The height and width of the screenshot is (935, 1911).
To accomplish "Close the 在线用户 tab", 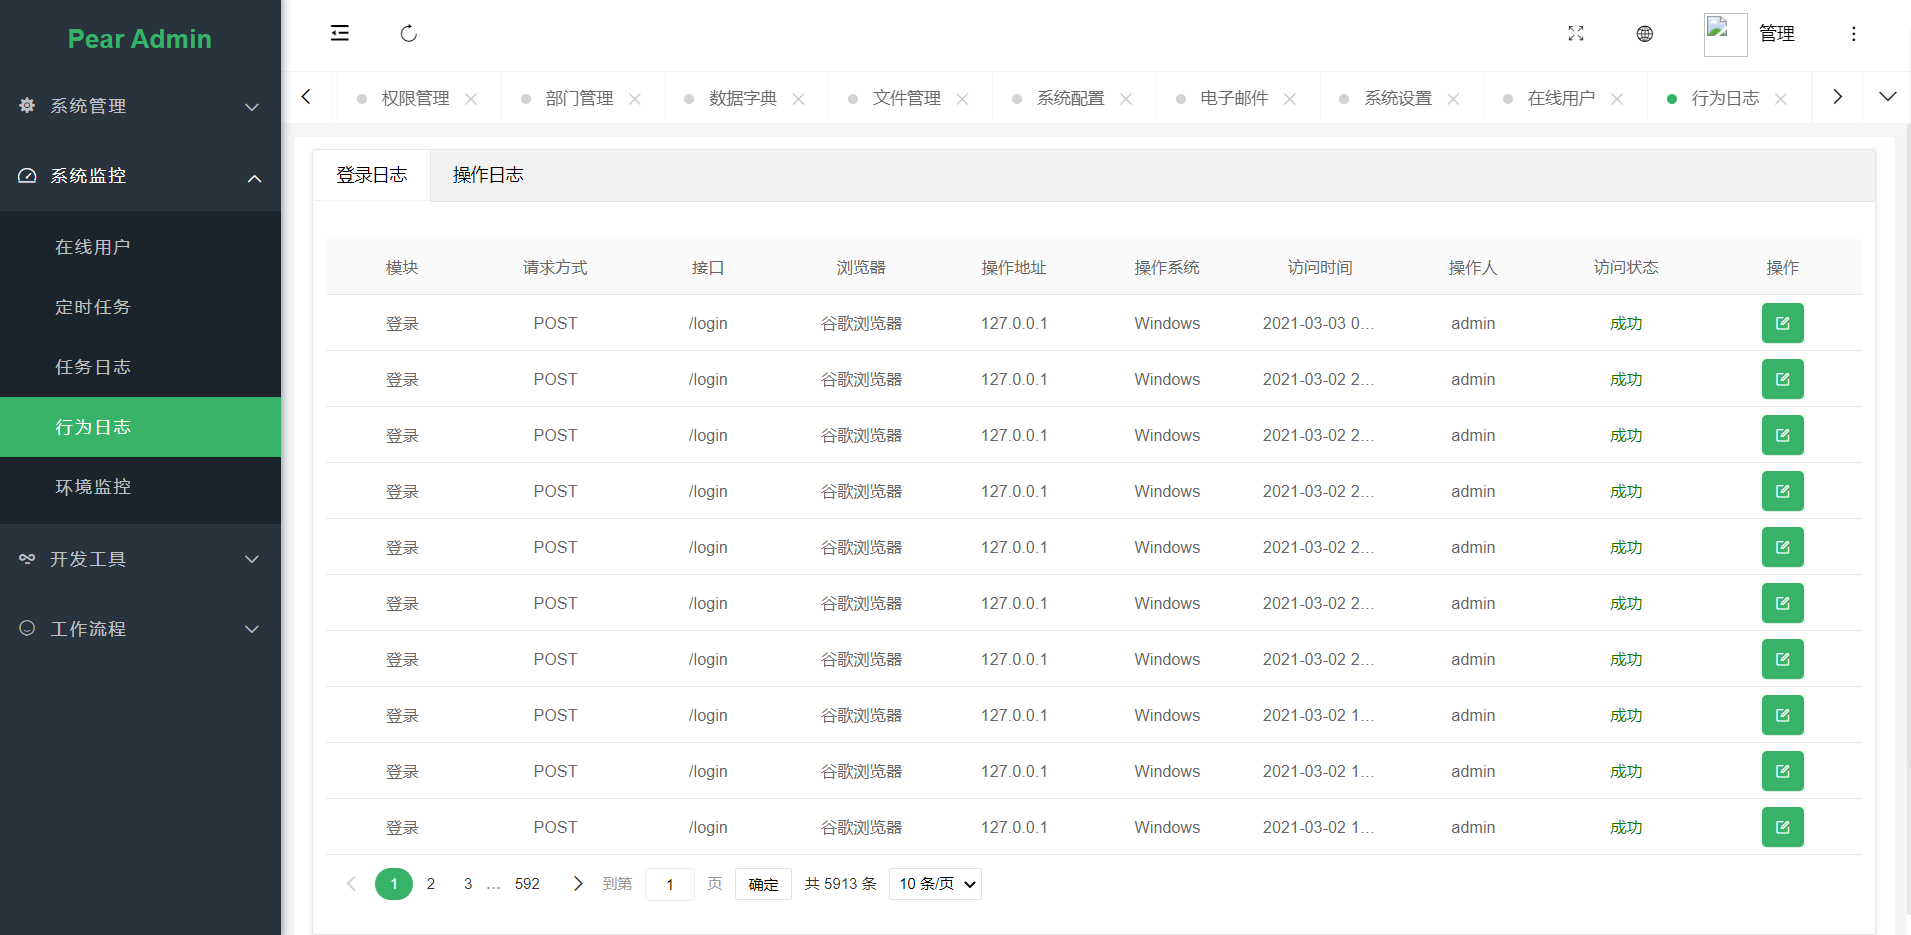I will point(1617,99).
